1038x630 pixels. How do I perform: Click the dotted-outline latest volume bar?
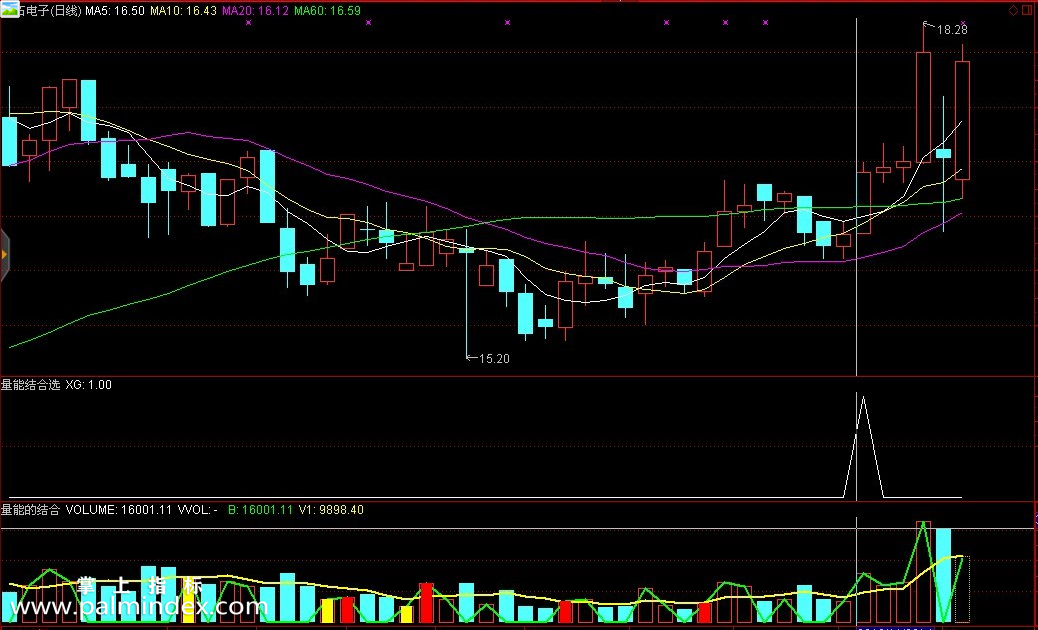(x=963, y=589)
